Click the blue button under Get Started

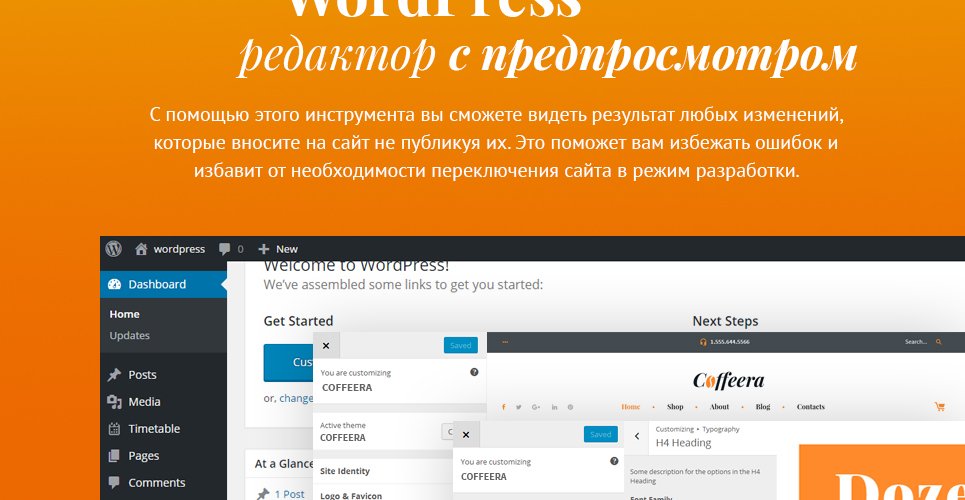tap(288, 363)
